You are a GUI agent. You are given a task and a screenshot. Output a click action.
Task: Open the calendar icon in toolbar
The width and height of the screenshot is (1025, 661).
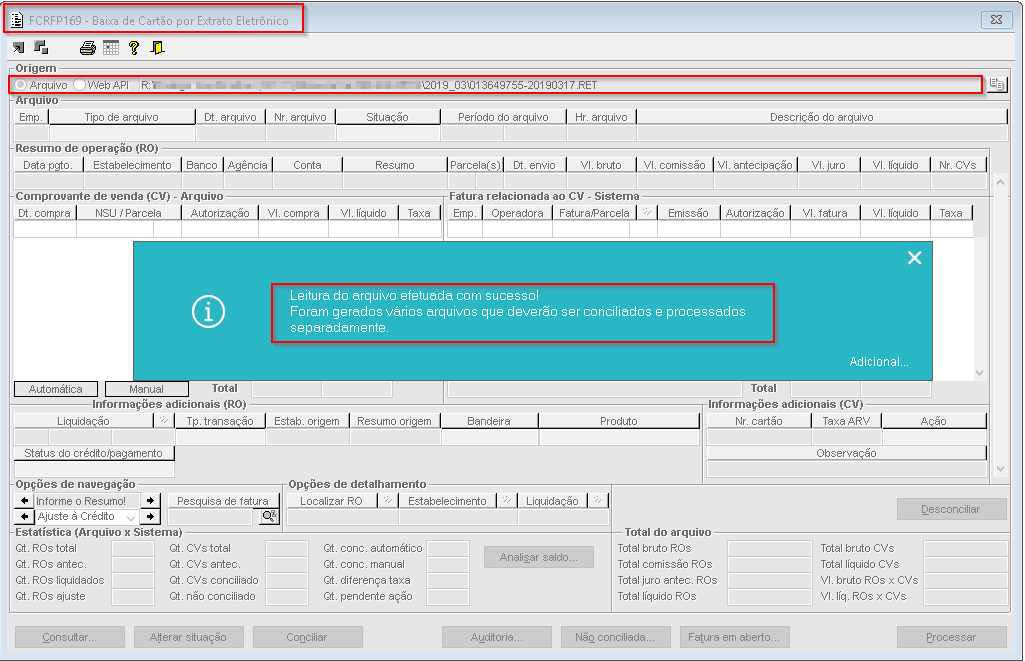(x=111, y=48)
